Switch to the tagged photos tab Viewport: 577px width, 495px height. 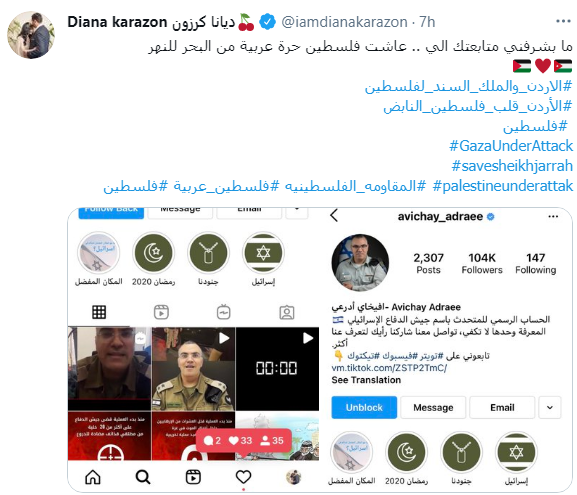point(287,312)
